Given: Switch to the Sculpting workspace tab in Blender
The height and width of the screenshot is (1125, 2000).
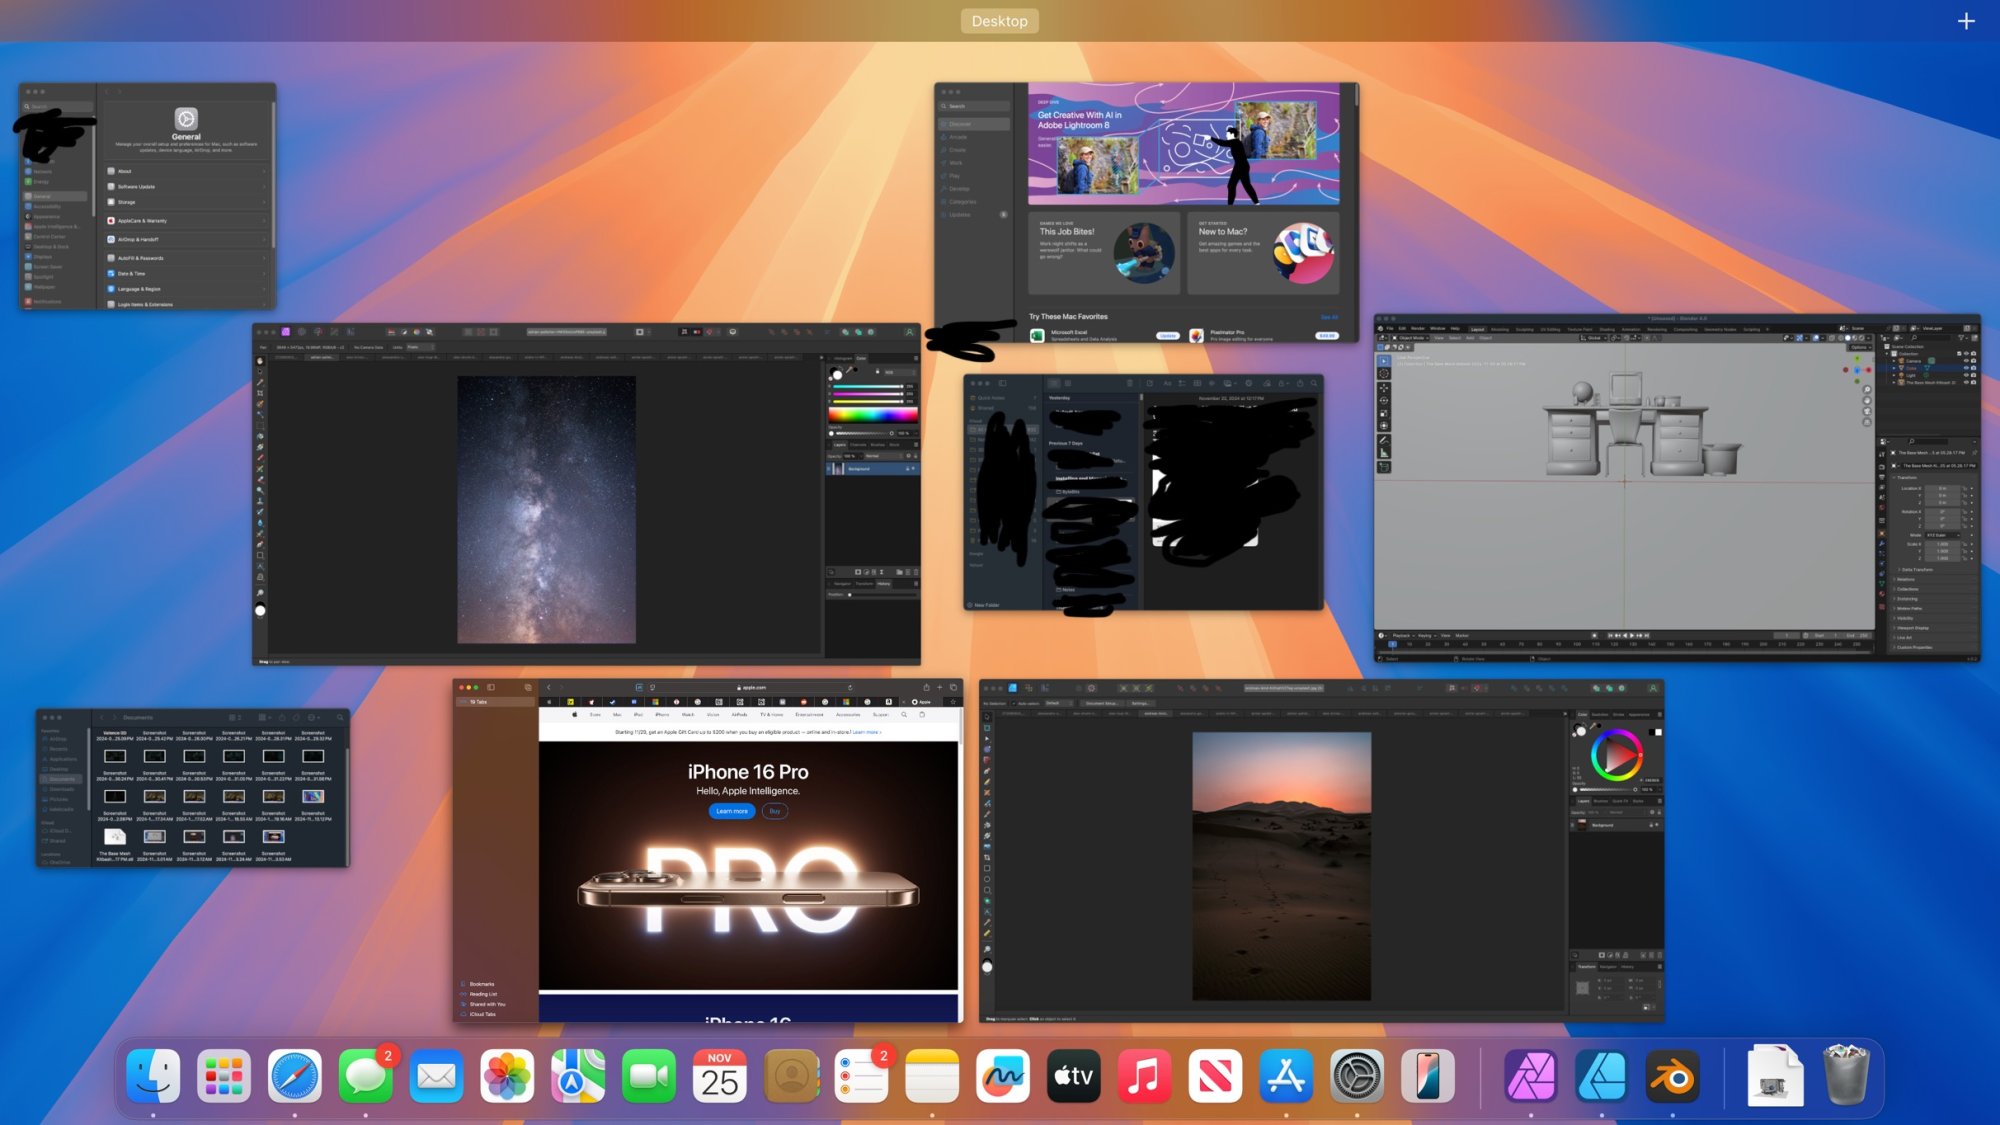Looking at the screenshot, I should tap(1525, 329).
